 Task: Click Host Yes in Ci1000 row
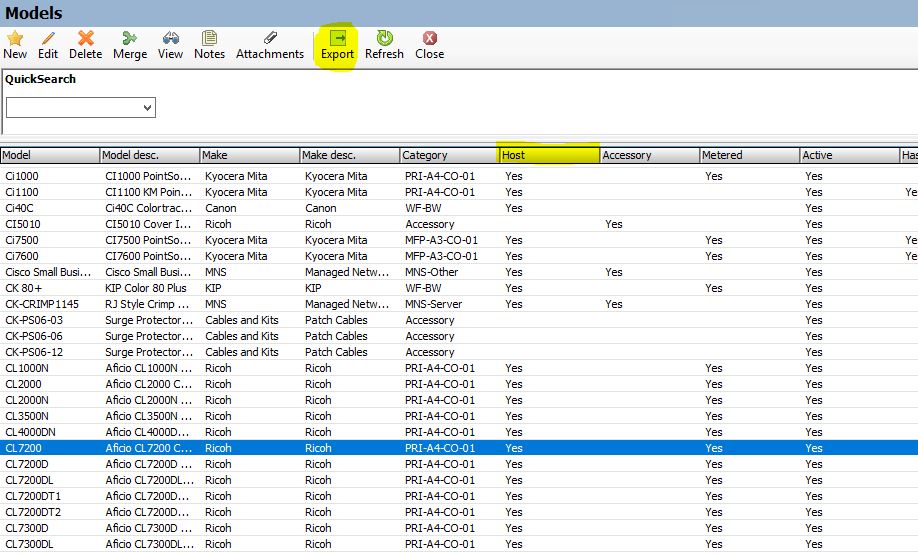514,176
